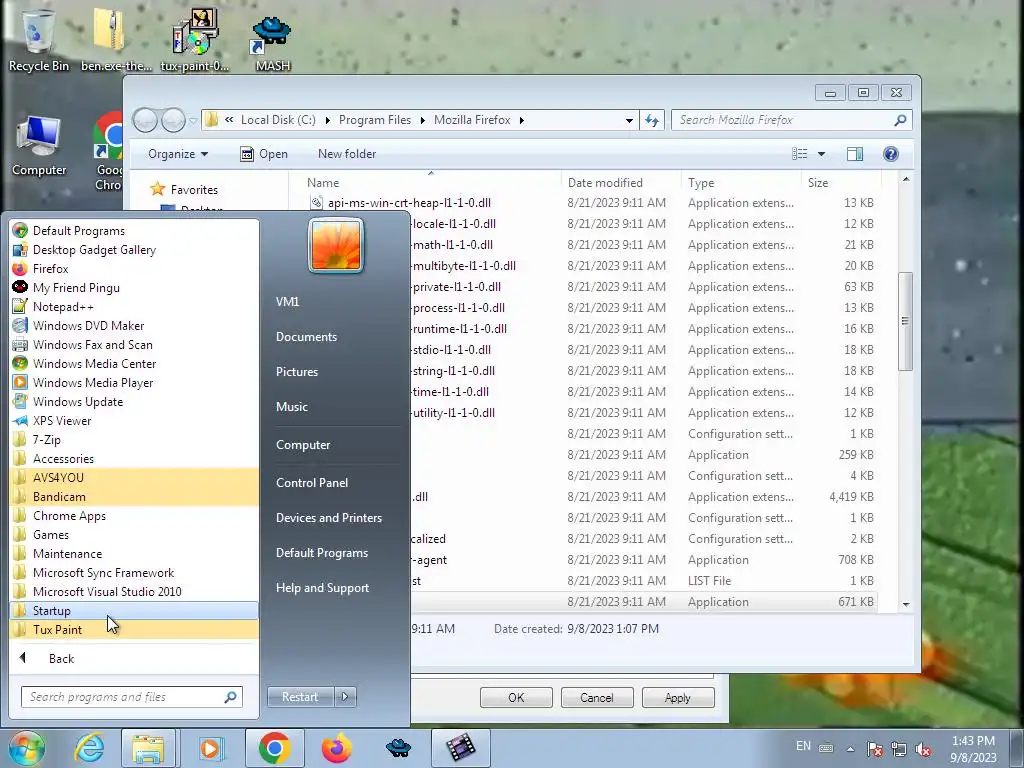This screenshot has width=1024, height=768.
Task: Open Devices and Printers
Action: pos(328,518)
